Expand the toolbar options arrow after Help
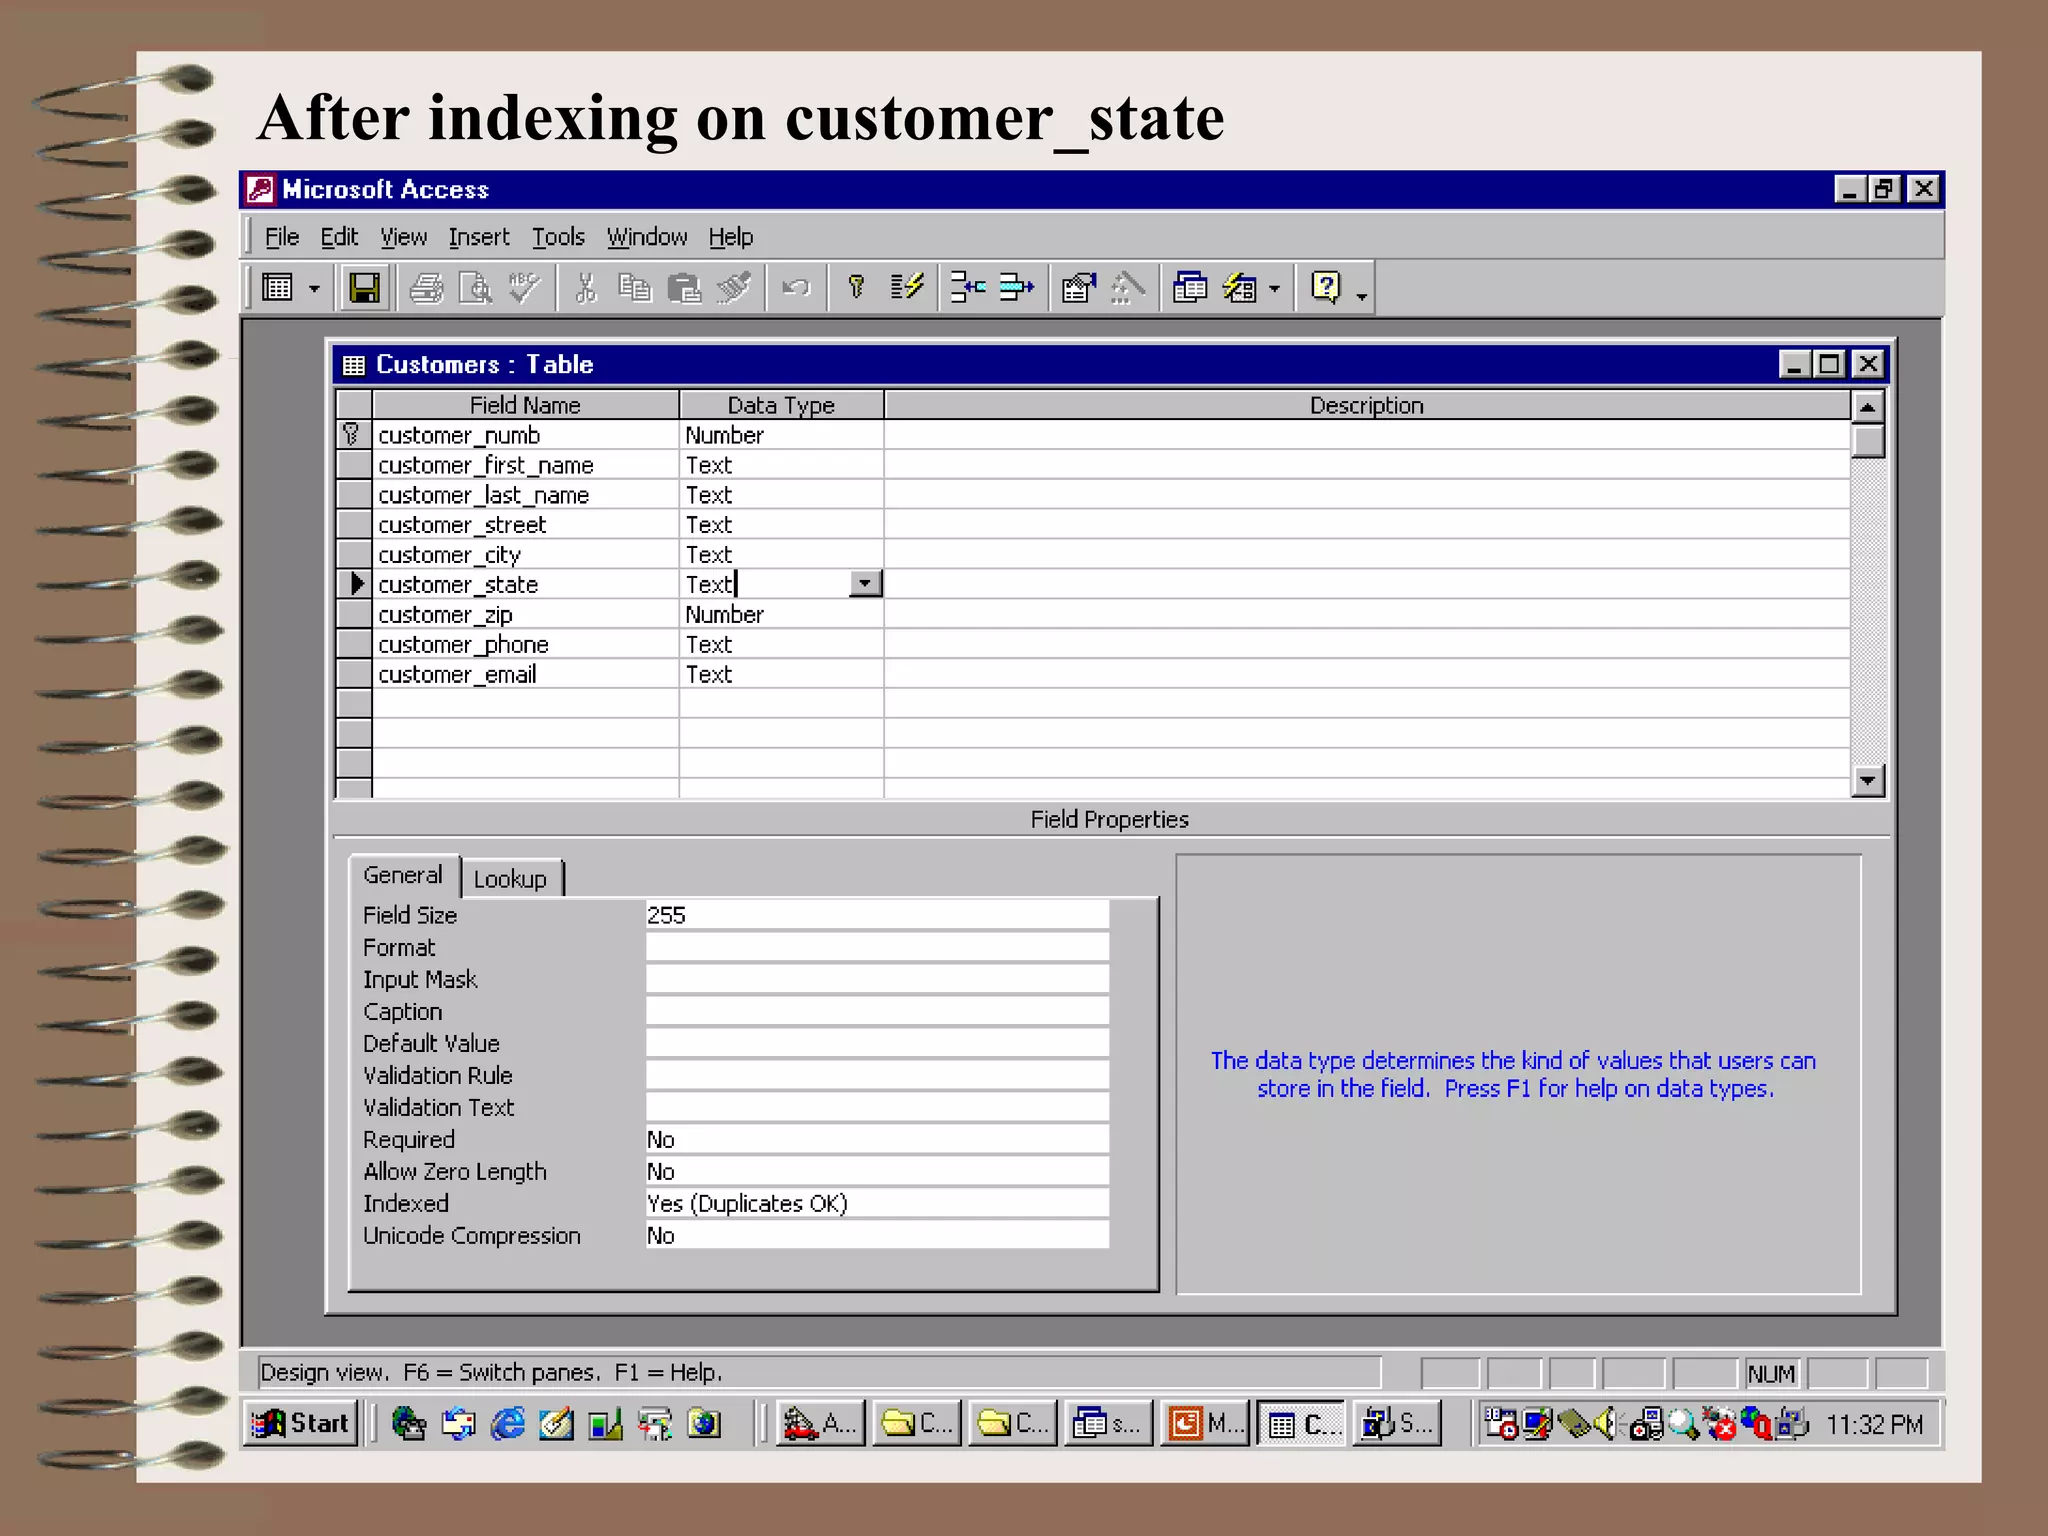 1361,295
